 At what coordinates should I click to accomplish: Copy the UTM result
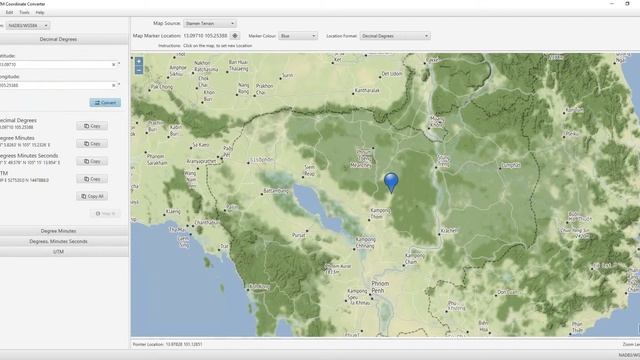[92, 179]
